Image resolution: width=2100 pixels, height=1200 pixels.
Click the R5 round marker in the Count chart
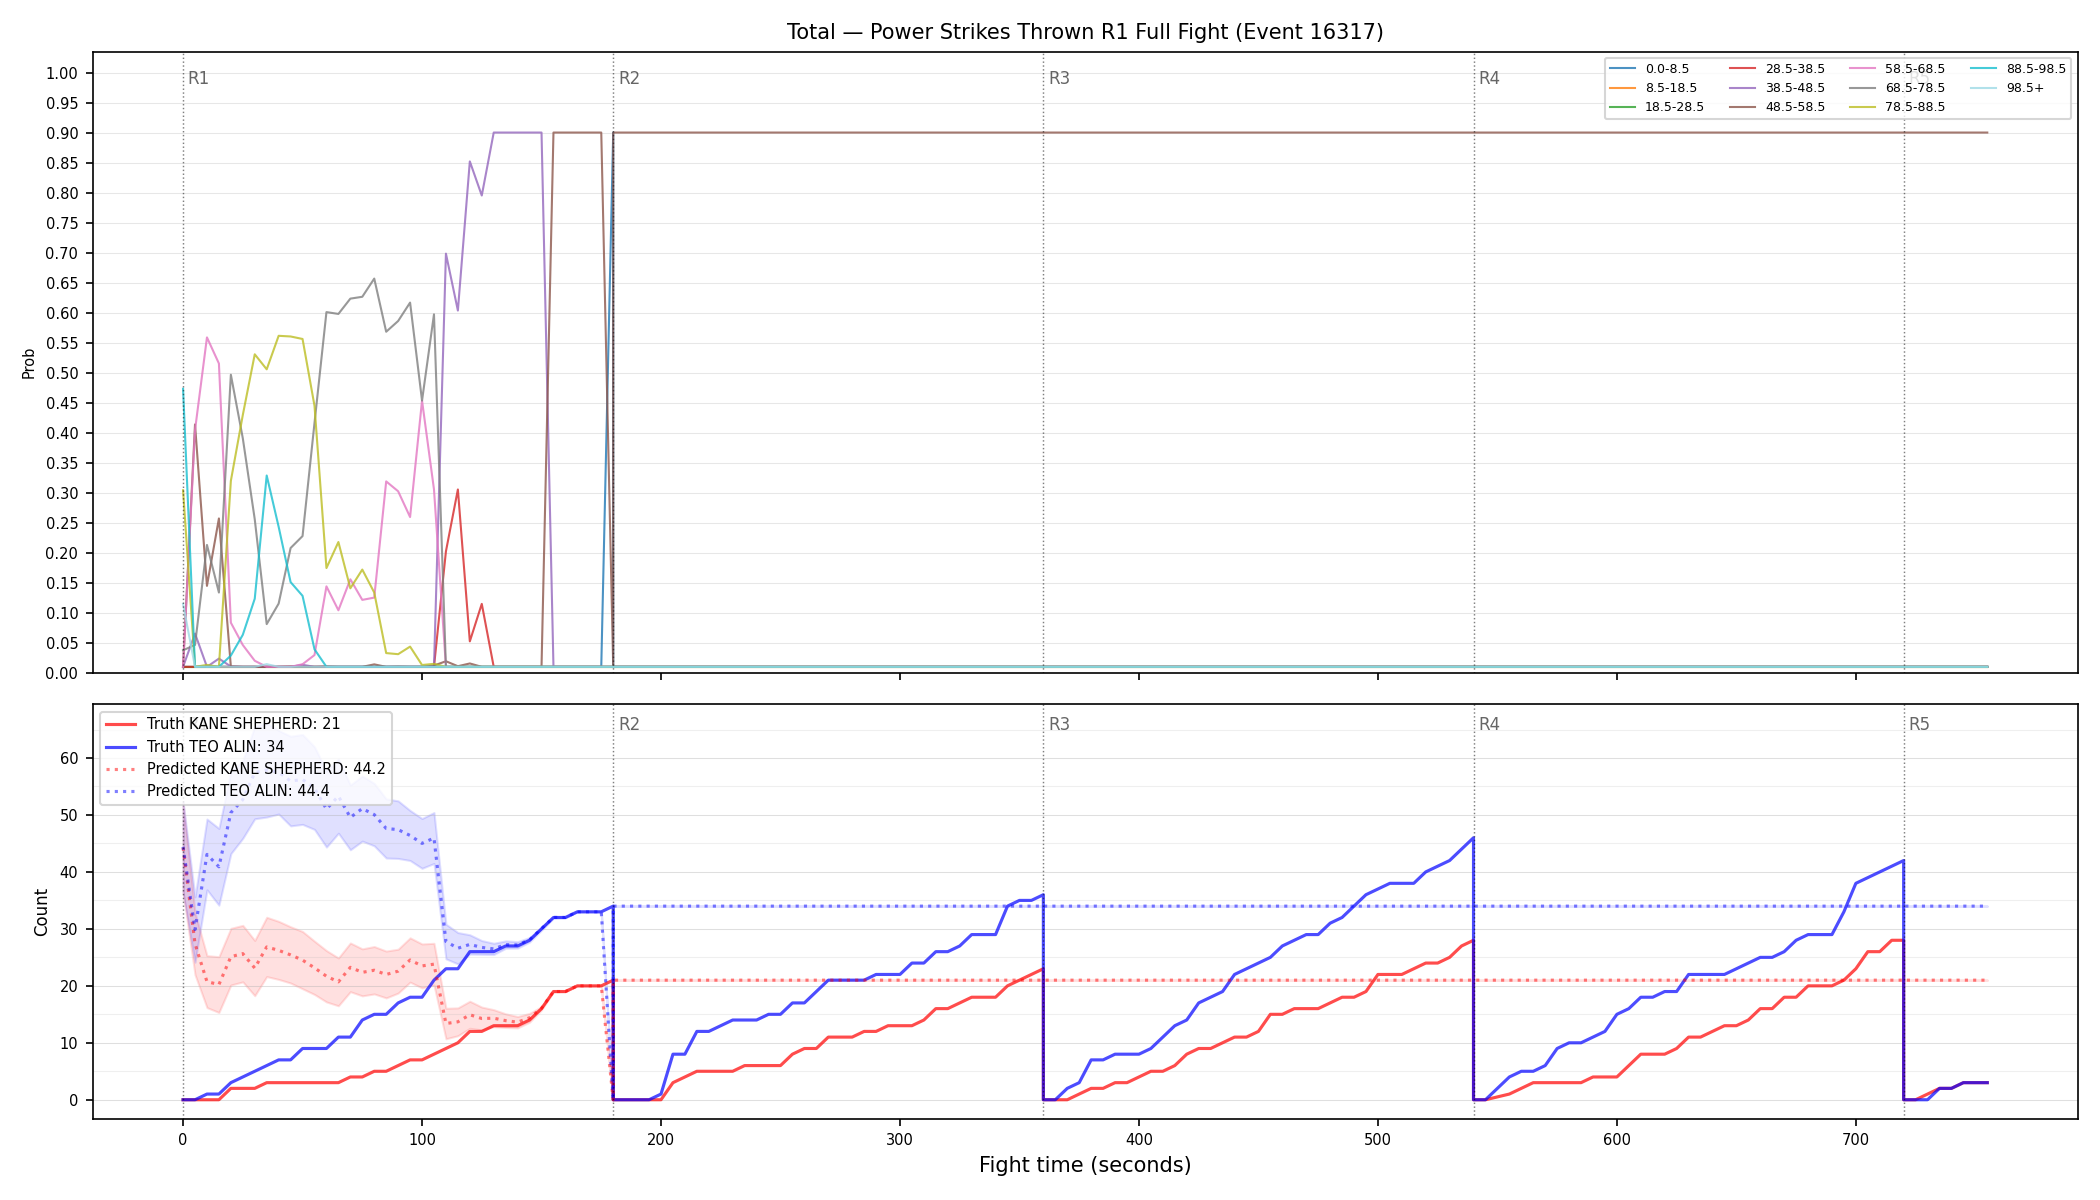coord(1919,724)
